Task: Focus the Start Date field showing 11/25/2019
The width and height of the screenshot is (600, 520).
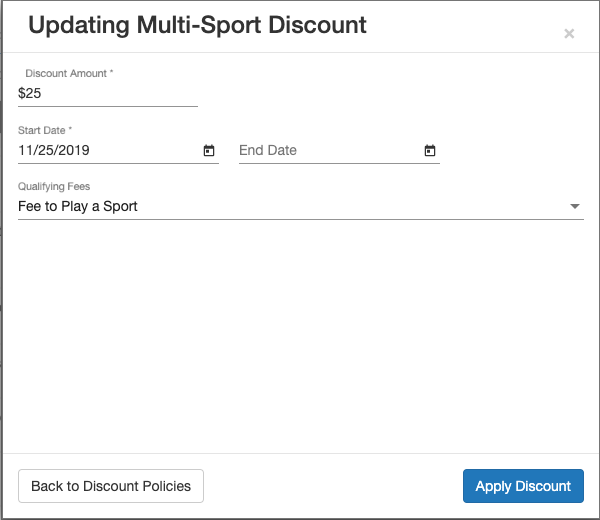Action: [100, 150]
